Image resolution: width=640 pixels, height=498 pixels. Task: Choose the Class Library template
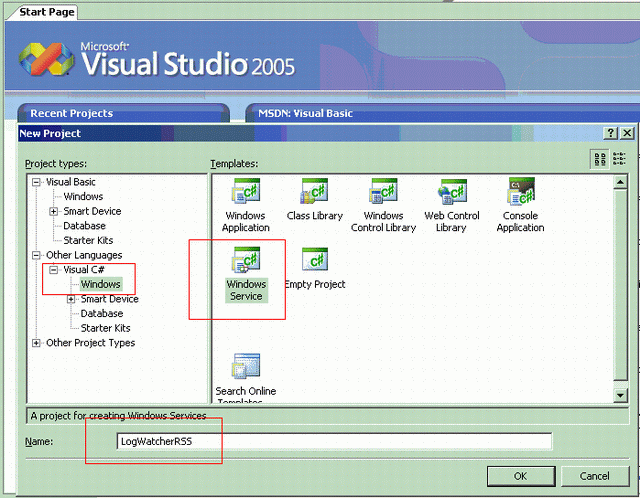click(314, 192)
